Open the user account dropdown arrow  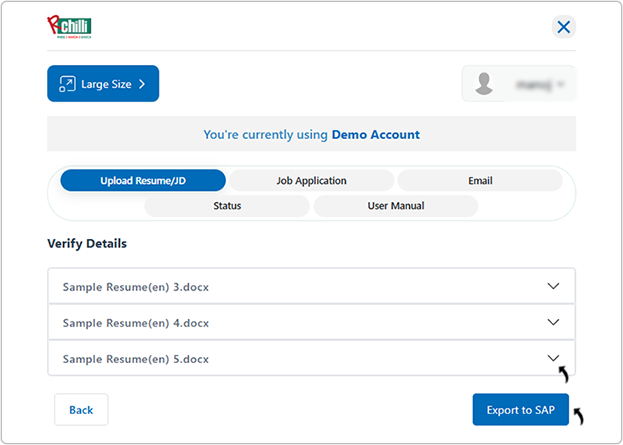click(x=563, y=84)
